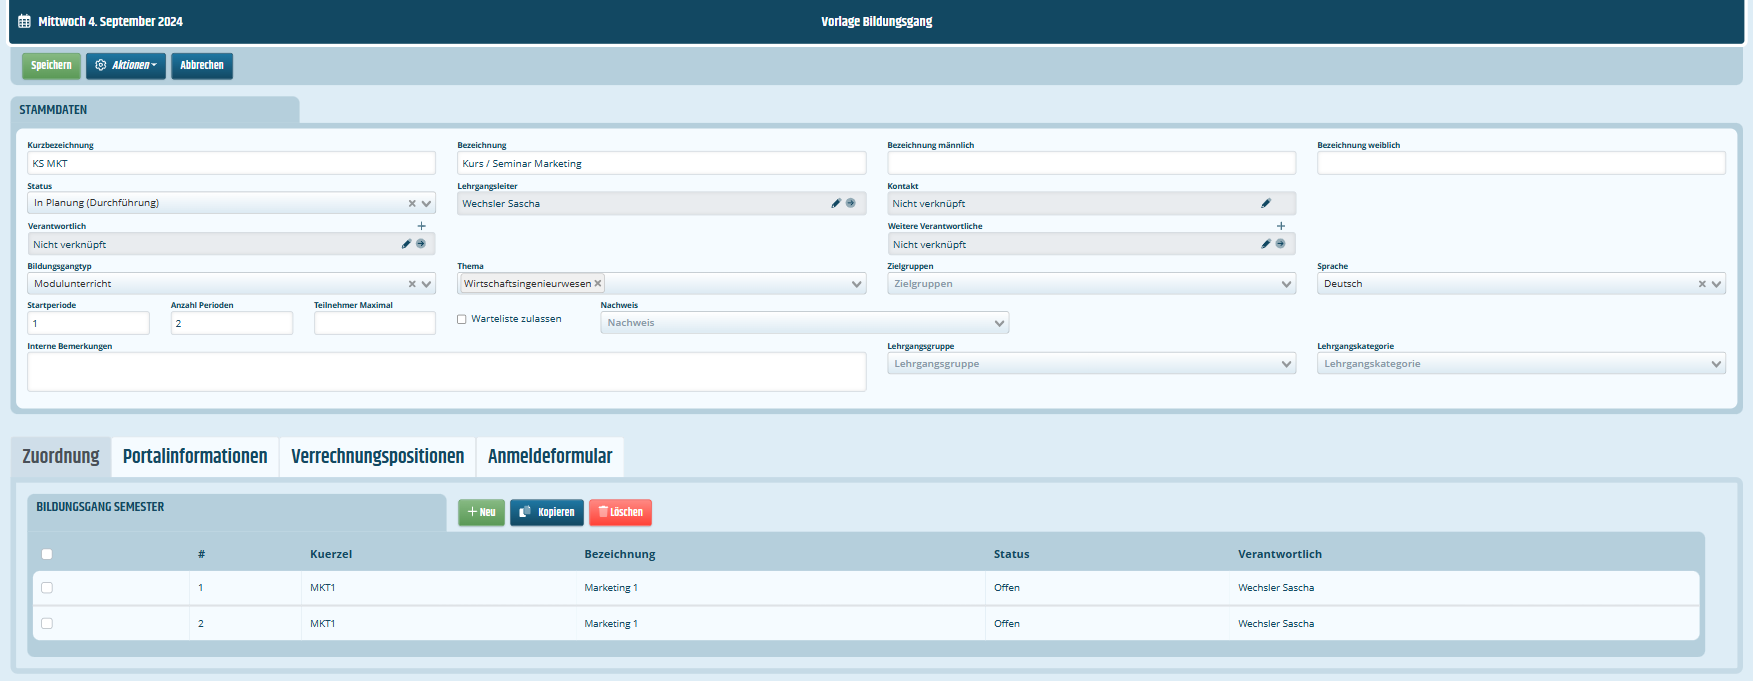Toggle the Warteliste zulassen checkbox
This screenshot has height=681, width=1753.
click(x=462, y=319)
